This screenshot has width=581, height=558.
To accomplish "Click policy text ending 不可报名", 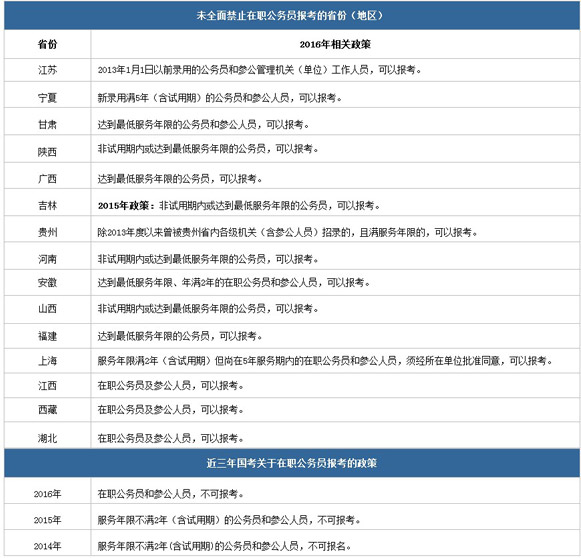I will click(x=224, y=546).
